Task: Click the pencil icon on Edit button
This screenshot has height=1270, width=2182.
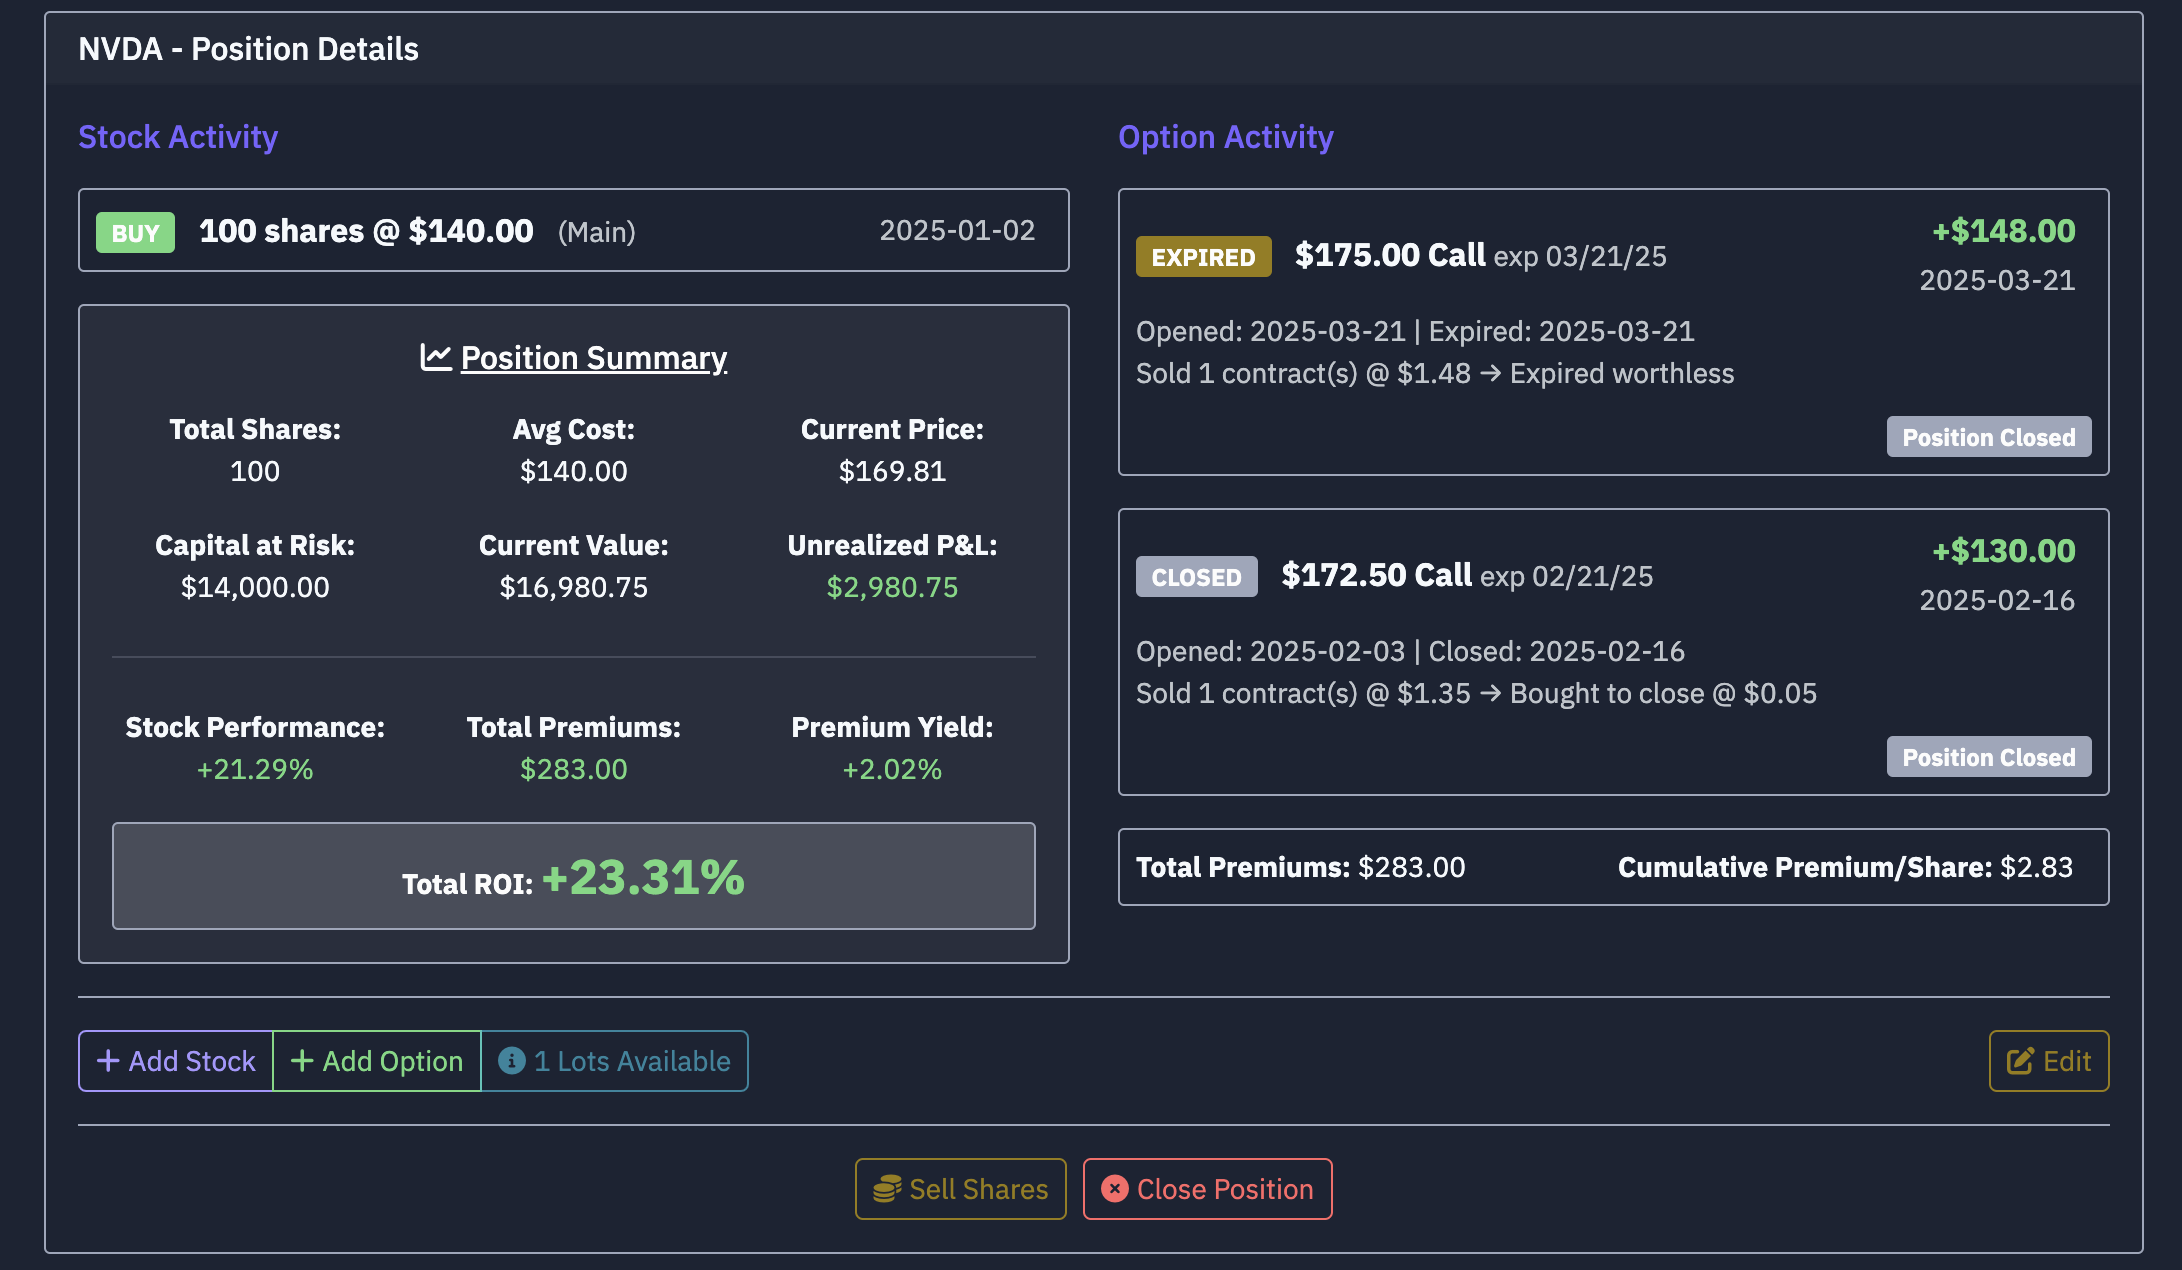Action: pos(2020,1061)
